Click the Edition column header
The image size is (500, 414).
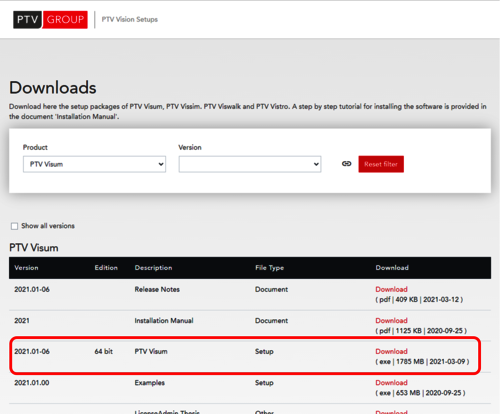coord(106,268)
